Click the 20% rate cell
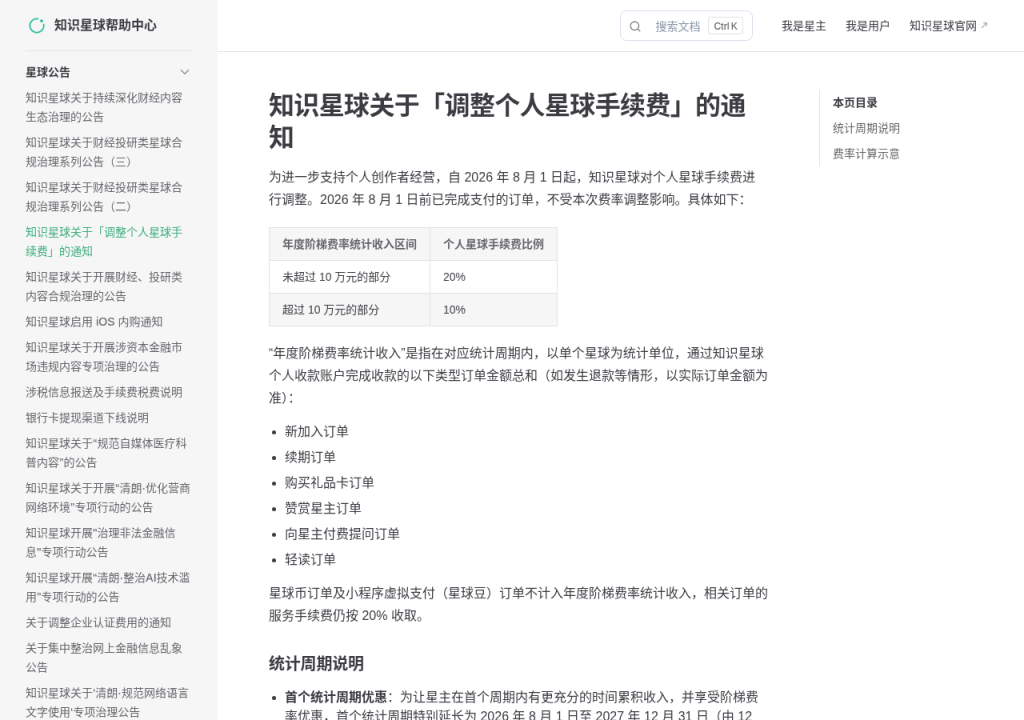1024x720 pixels. [x=494, y=277]
